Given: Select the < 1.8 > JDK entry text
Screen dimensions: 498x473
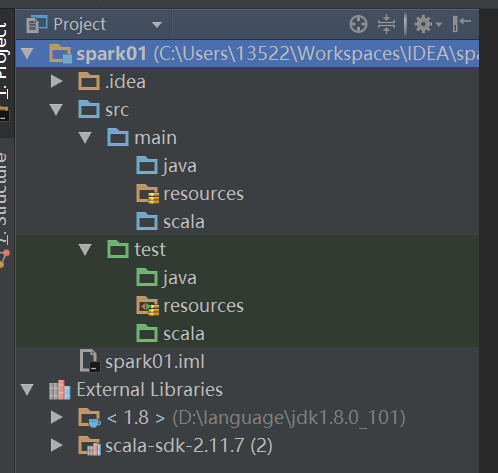Looking at the screenshot, I should 136,418.
